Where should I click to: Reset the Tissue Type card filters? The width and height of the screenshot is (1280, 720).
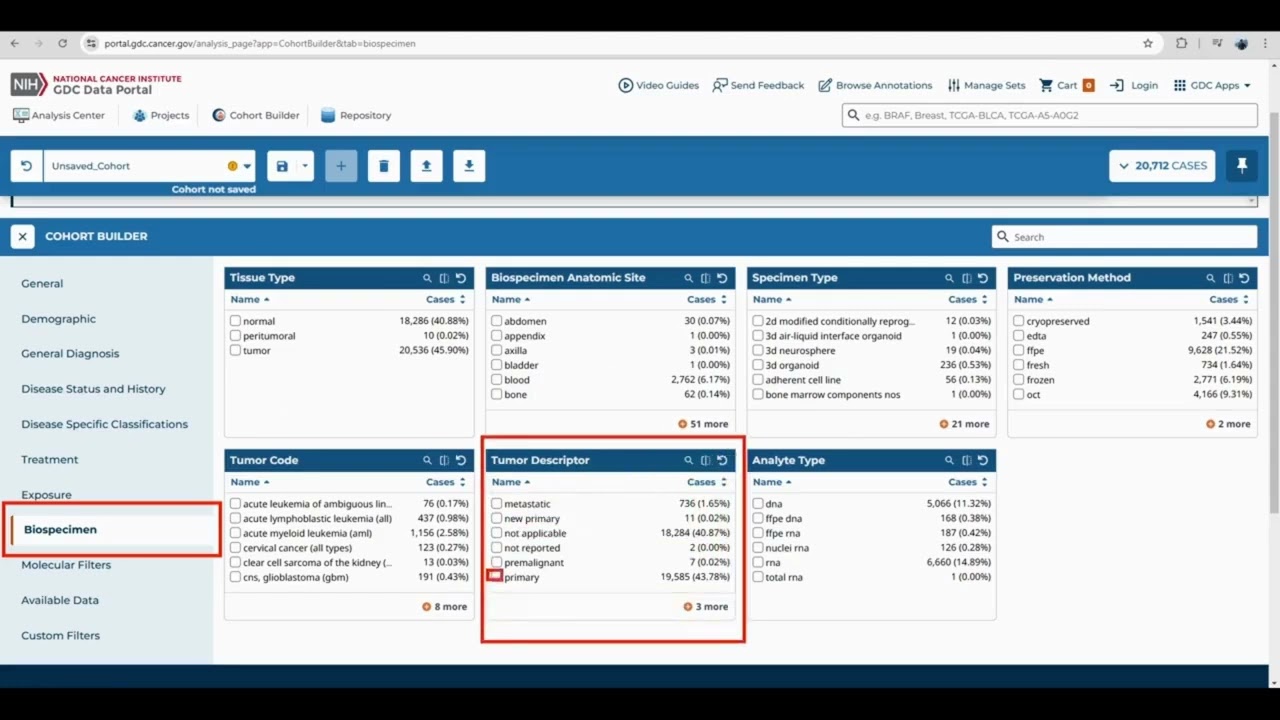[x=461, y=278]
